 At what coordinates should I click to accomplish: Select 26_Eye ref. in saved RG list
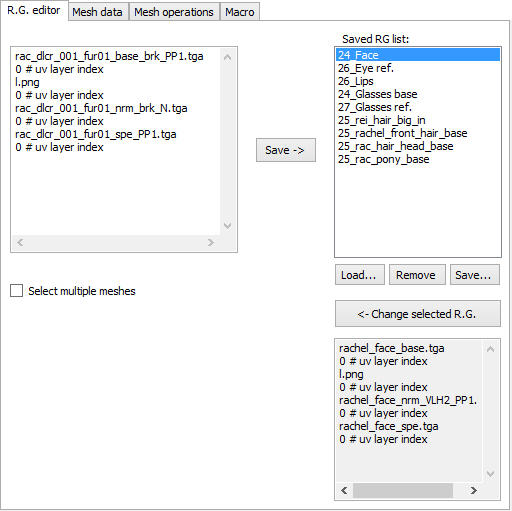(x=418, y=68)
